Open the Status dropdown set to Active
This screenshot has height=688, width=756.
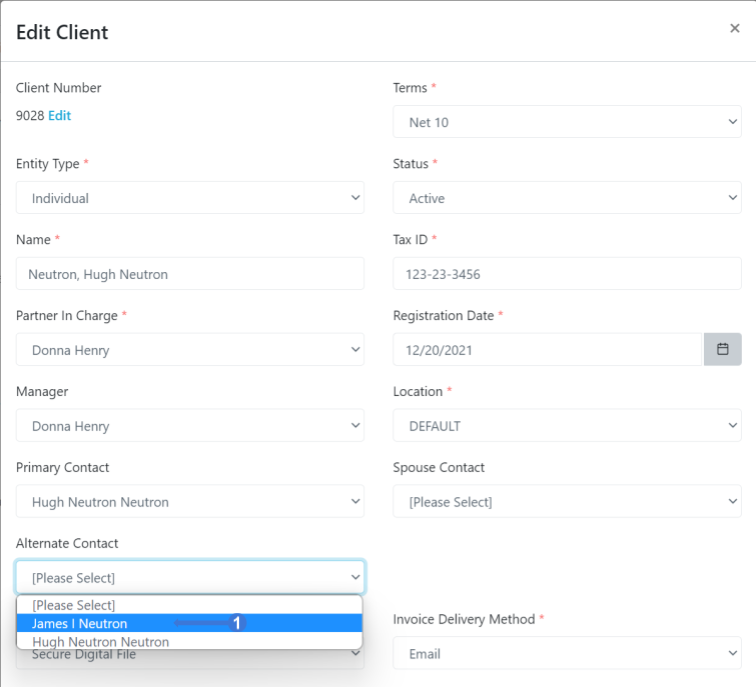click(x=567, y=198)
